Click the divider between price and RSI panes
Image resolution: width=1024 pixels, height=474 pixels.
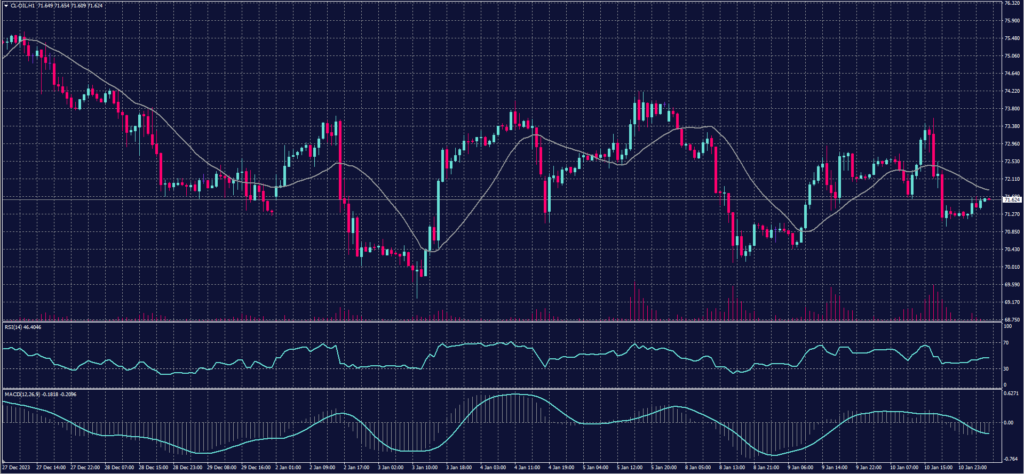(x=500, y=321)
